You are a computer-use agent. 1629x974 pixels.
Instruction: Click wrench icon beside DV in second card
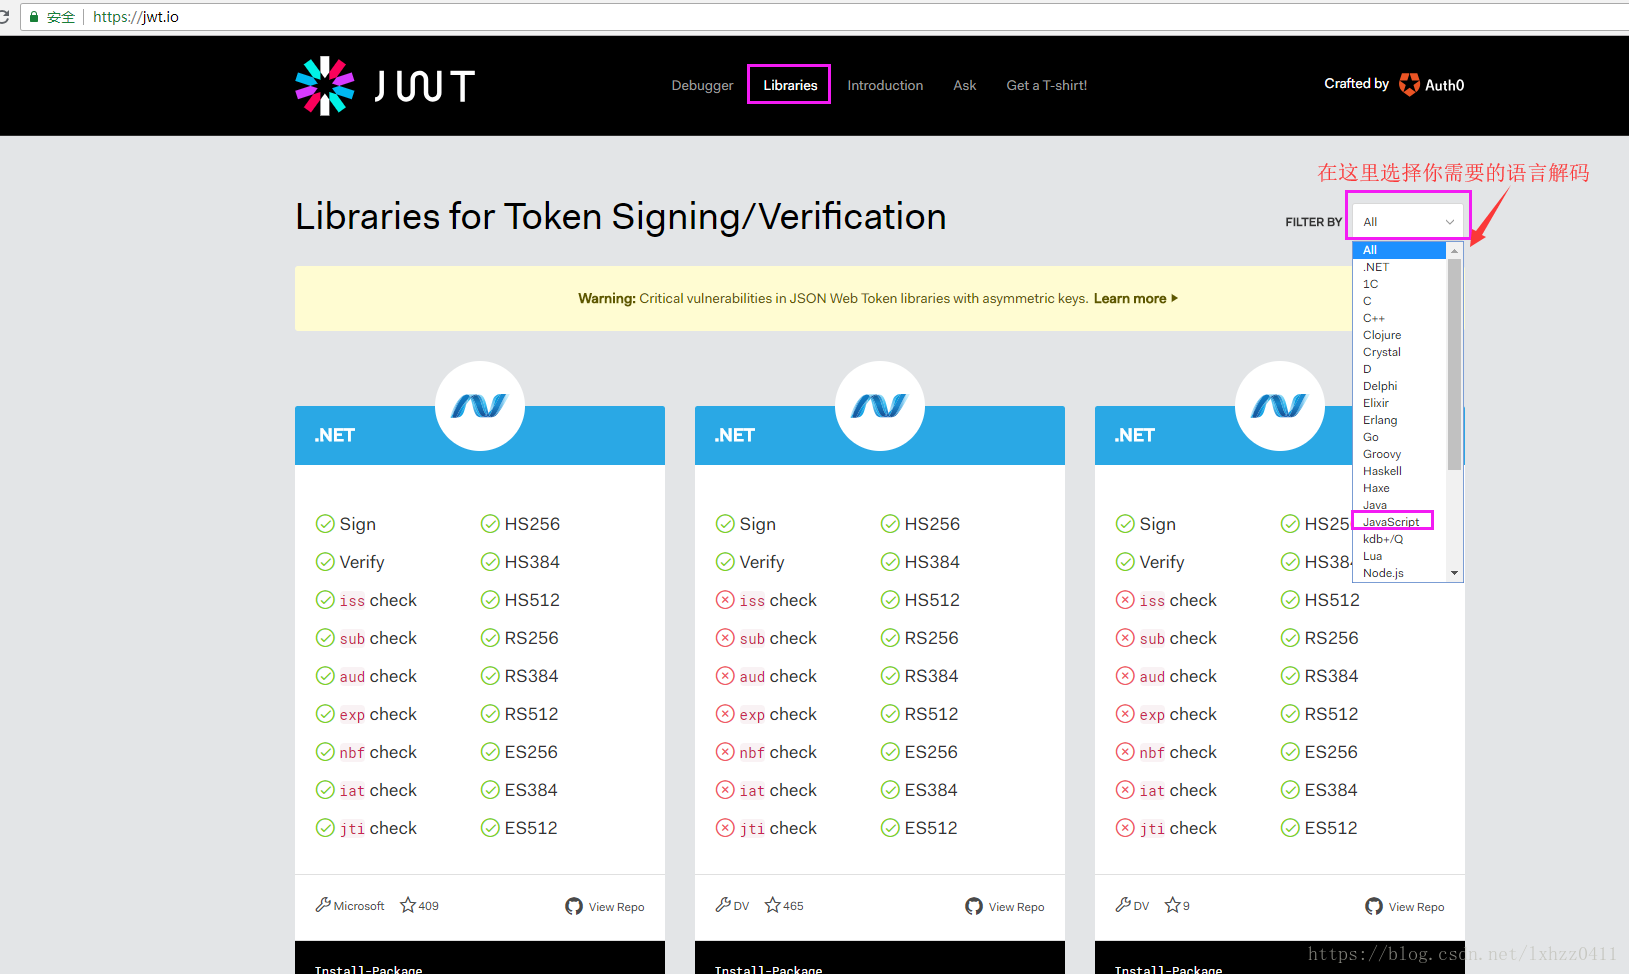click(x=723, y=904)
